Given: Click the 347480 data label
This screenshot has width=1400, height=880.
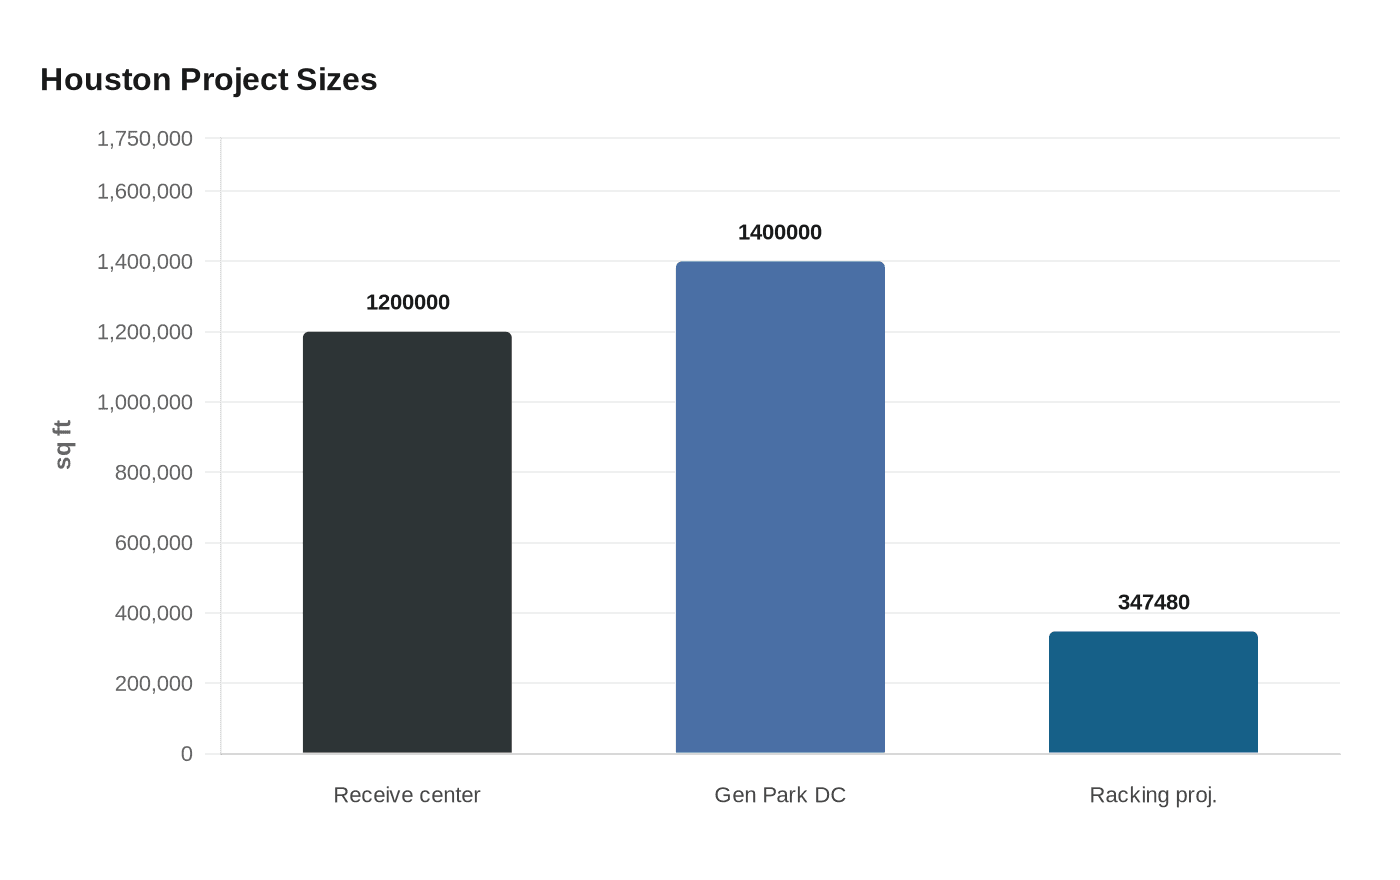Looking at the screenshot, I should pyautogui.click(x=1153, y=601).
